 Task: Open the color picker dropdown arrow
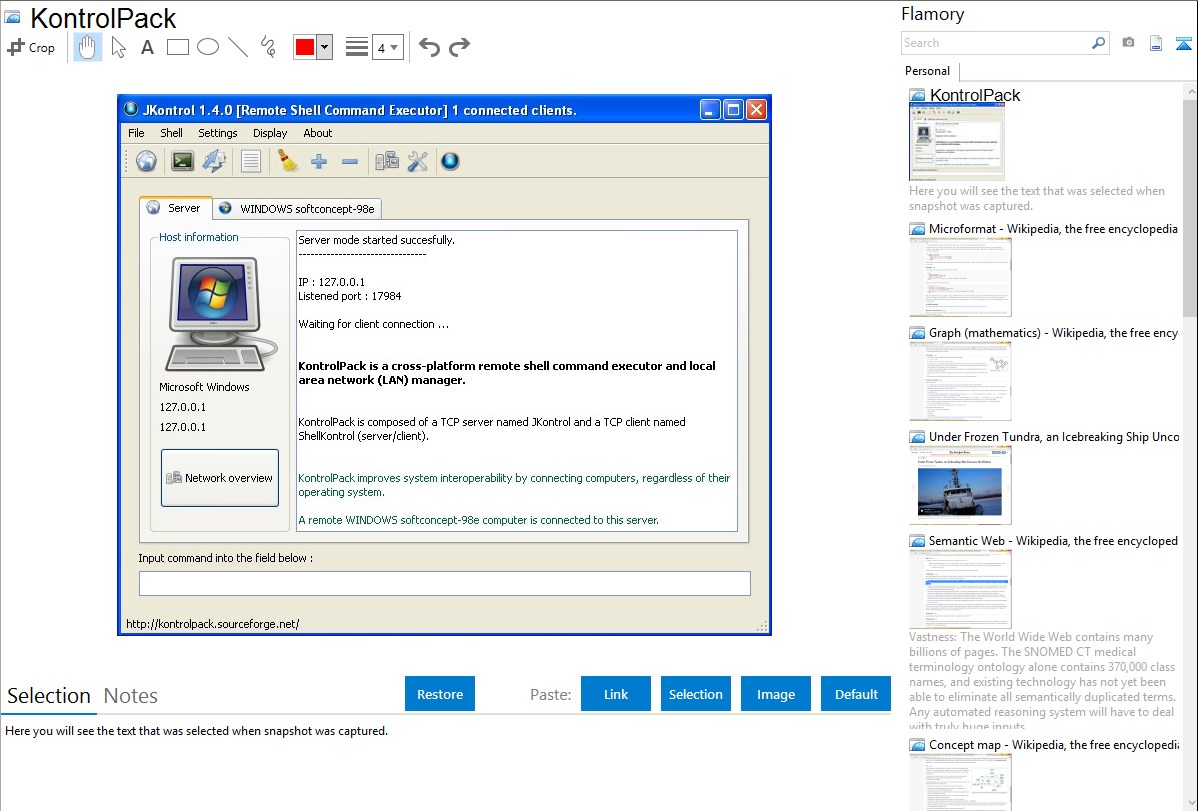click(x=324, y=47)
